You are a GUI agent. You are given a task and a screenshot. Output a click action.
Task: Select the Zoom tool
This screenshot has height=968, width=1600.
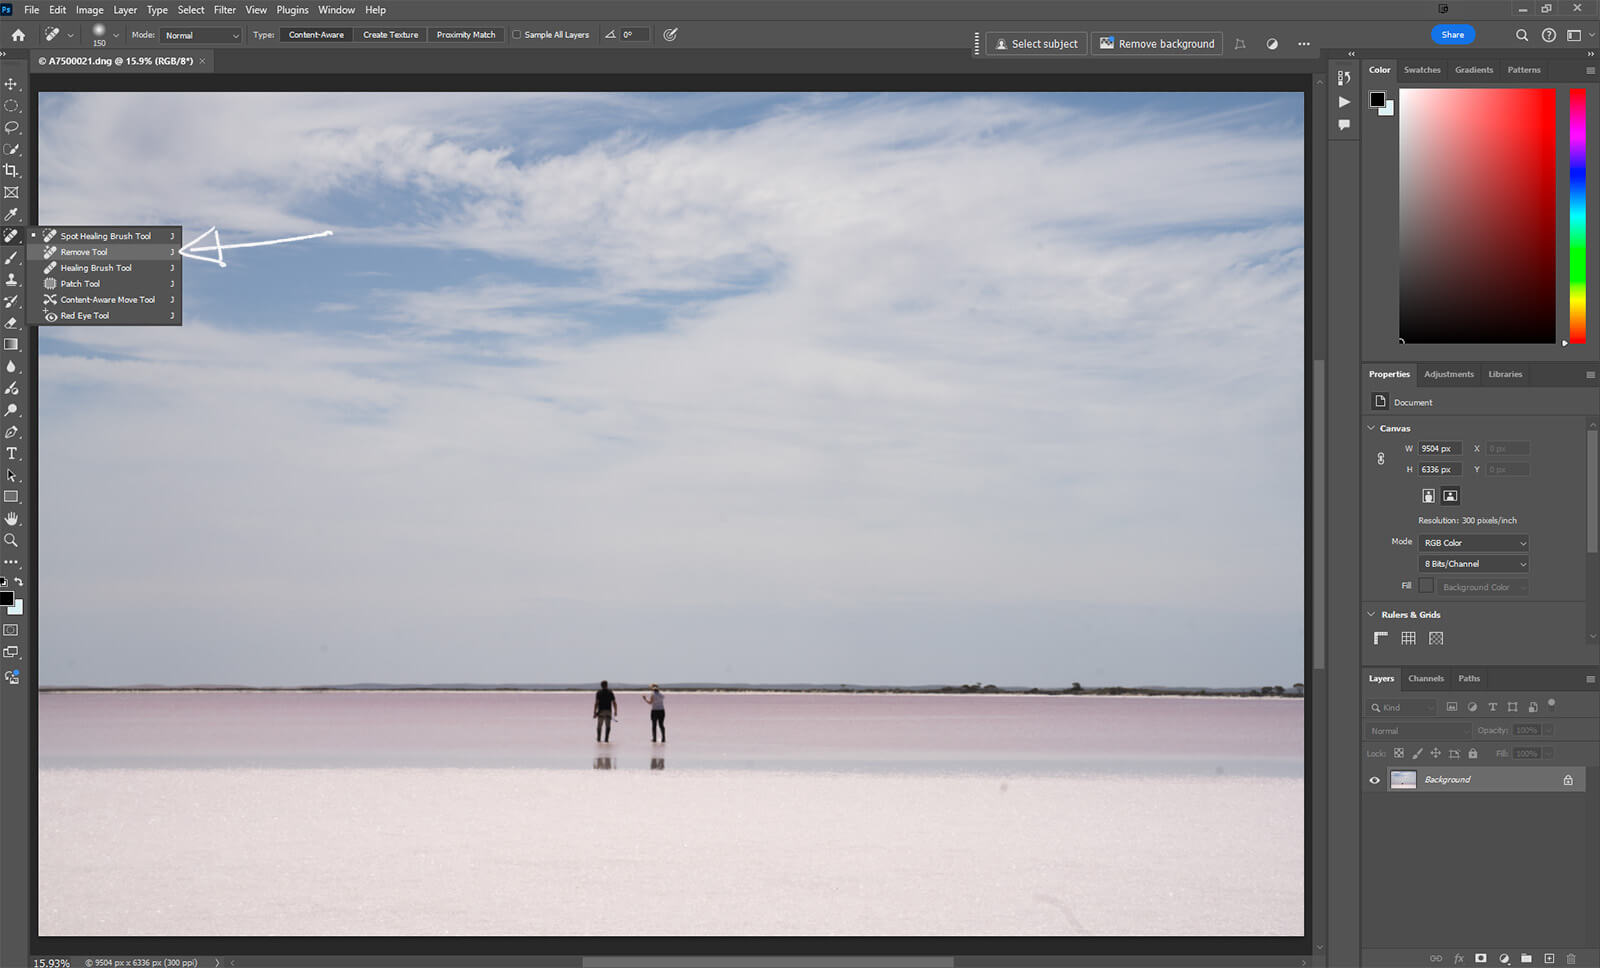(11, 540)
